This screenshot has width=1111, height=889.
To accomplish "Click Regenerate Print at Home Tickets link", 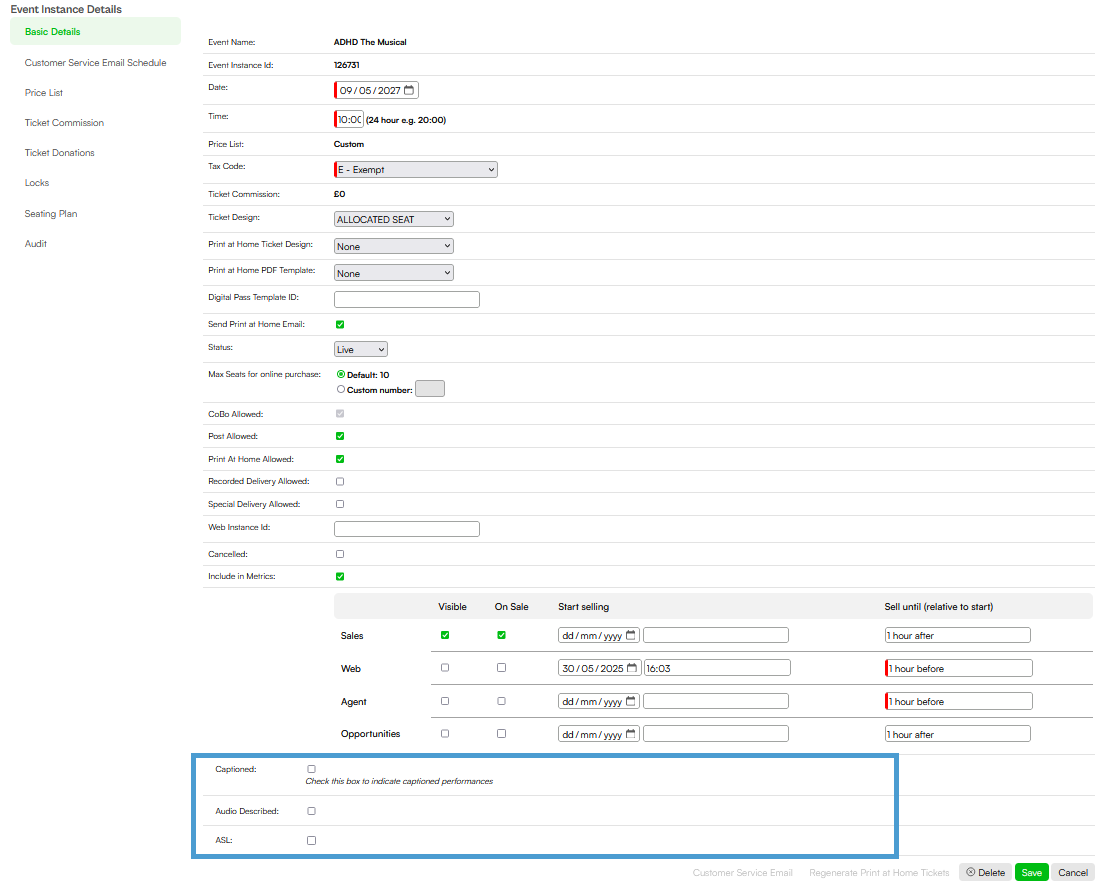I will (879, 873).
